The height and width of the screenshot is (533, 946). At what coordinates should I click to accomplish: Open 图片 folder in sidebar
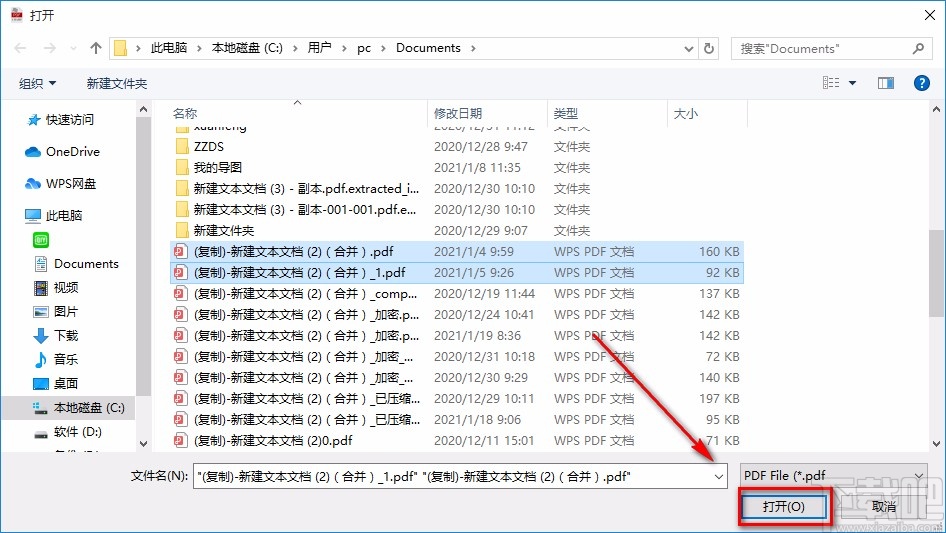pos(56,311)
